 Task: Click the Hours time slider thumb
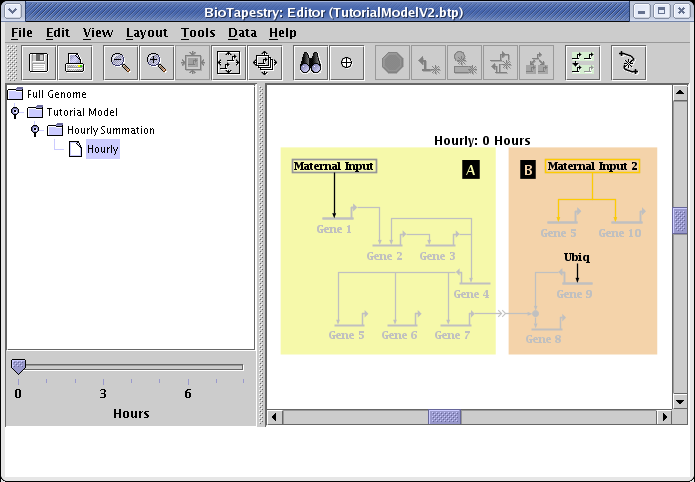[x=18, y=367]
